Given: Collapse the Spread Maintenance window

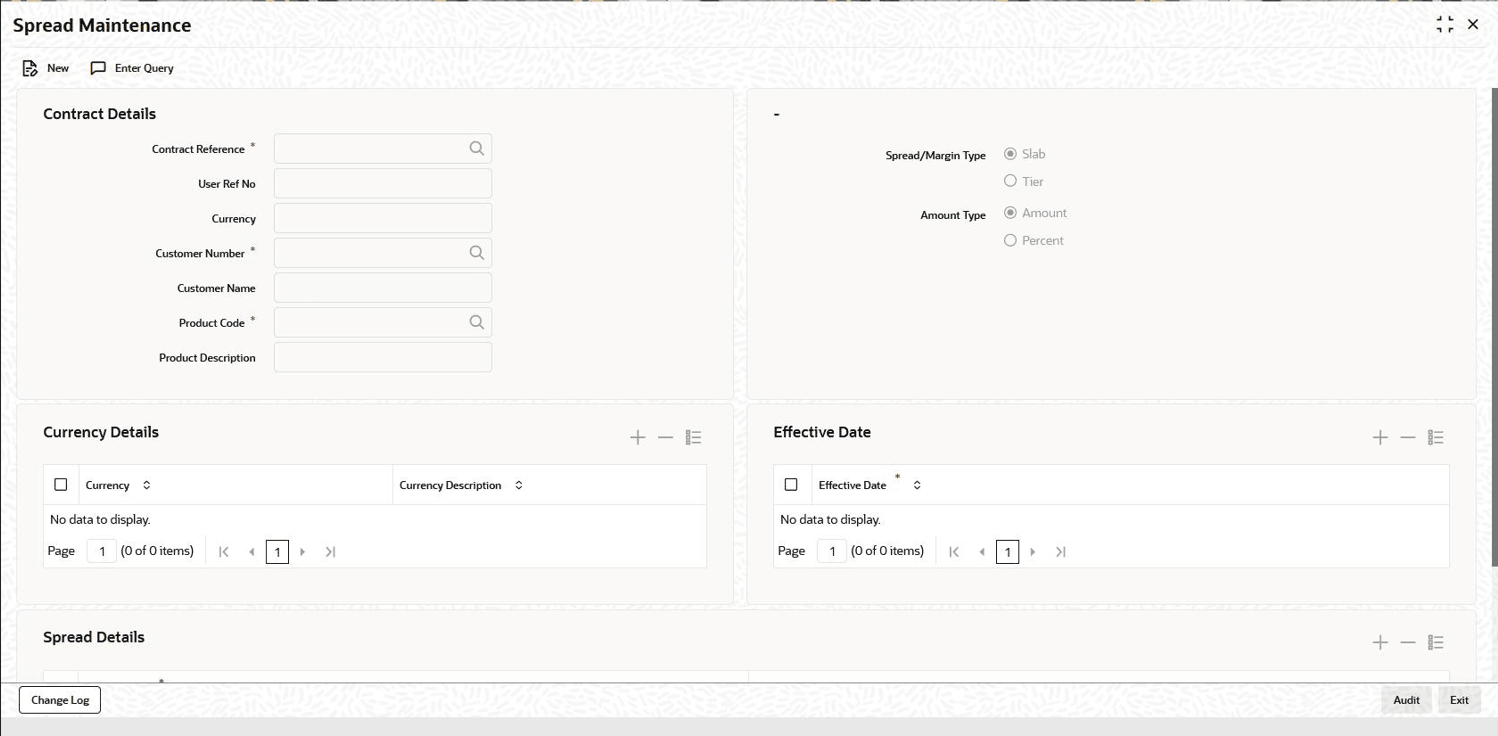Looking at the screenshot, I should point(1445,25).
